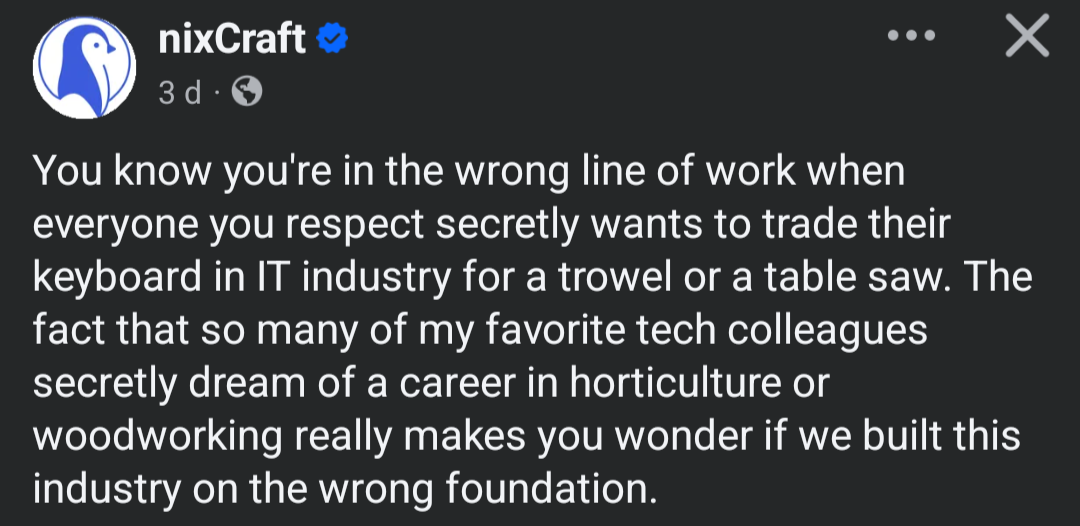Click the globe public audience icon
Screen dimensions: 1080x526
click(246, 93)
